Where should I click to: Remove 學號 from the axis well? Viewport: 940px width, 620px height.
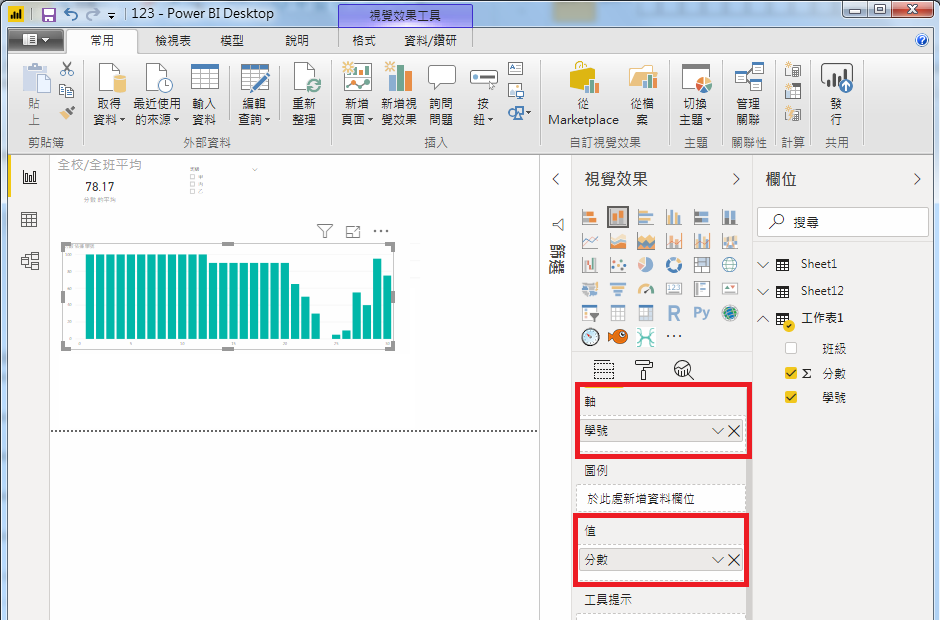(734, 431)
